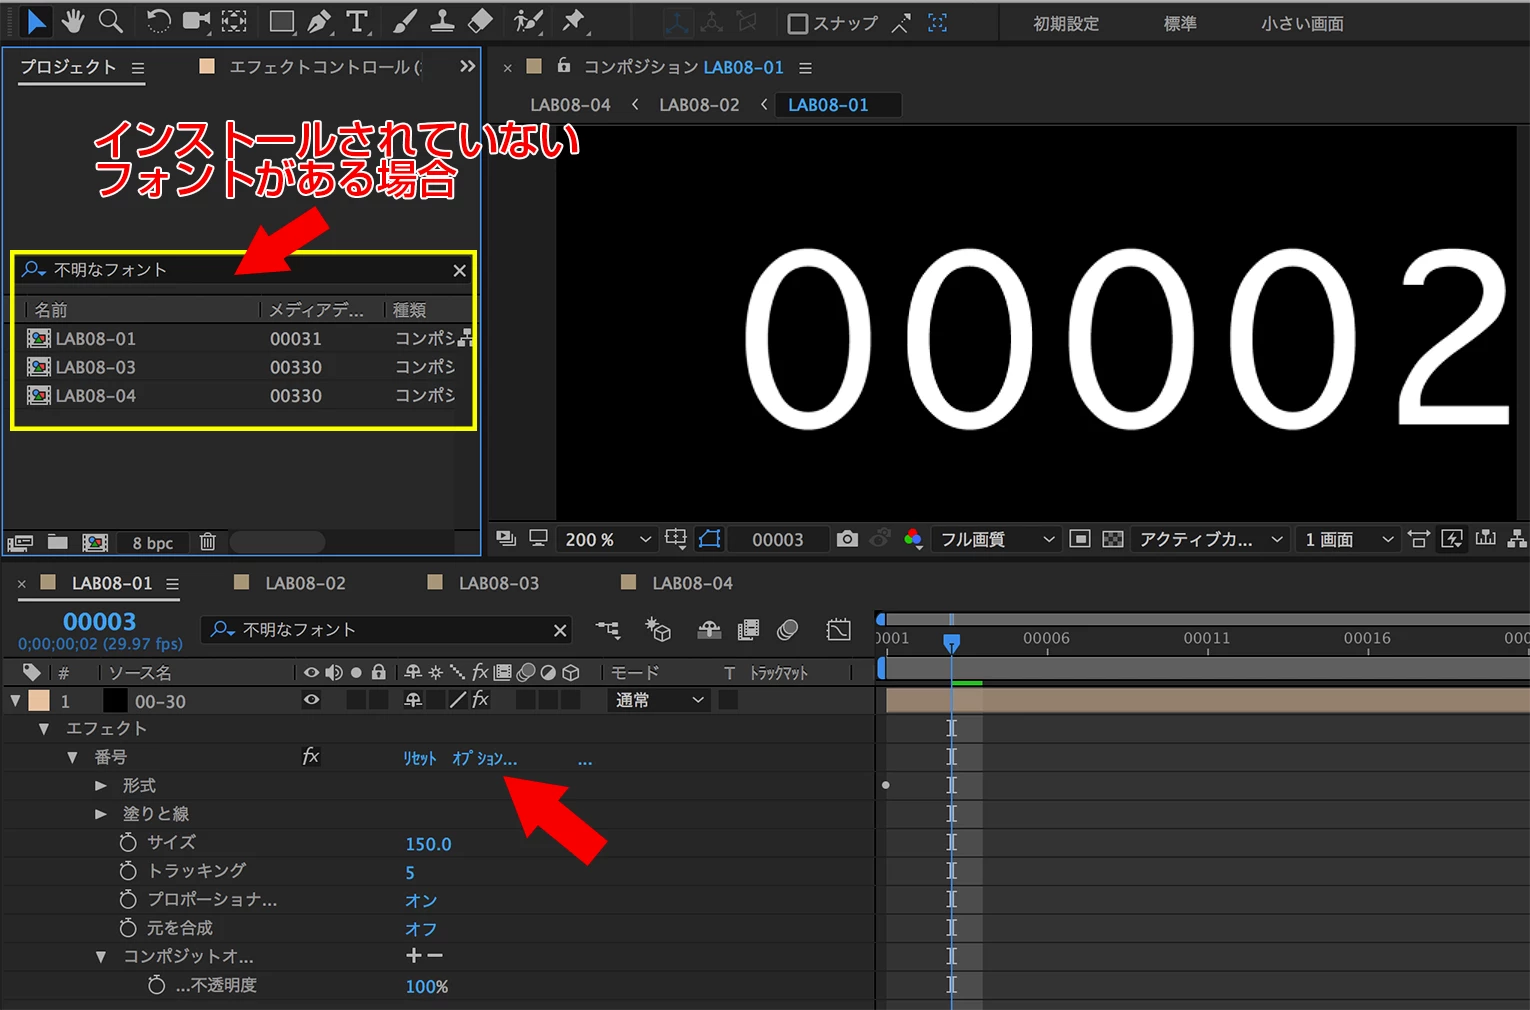
Task: Enable the スナップ snapping checkbox
Action: tap(797, 23)
